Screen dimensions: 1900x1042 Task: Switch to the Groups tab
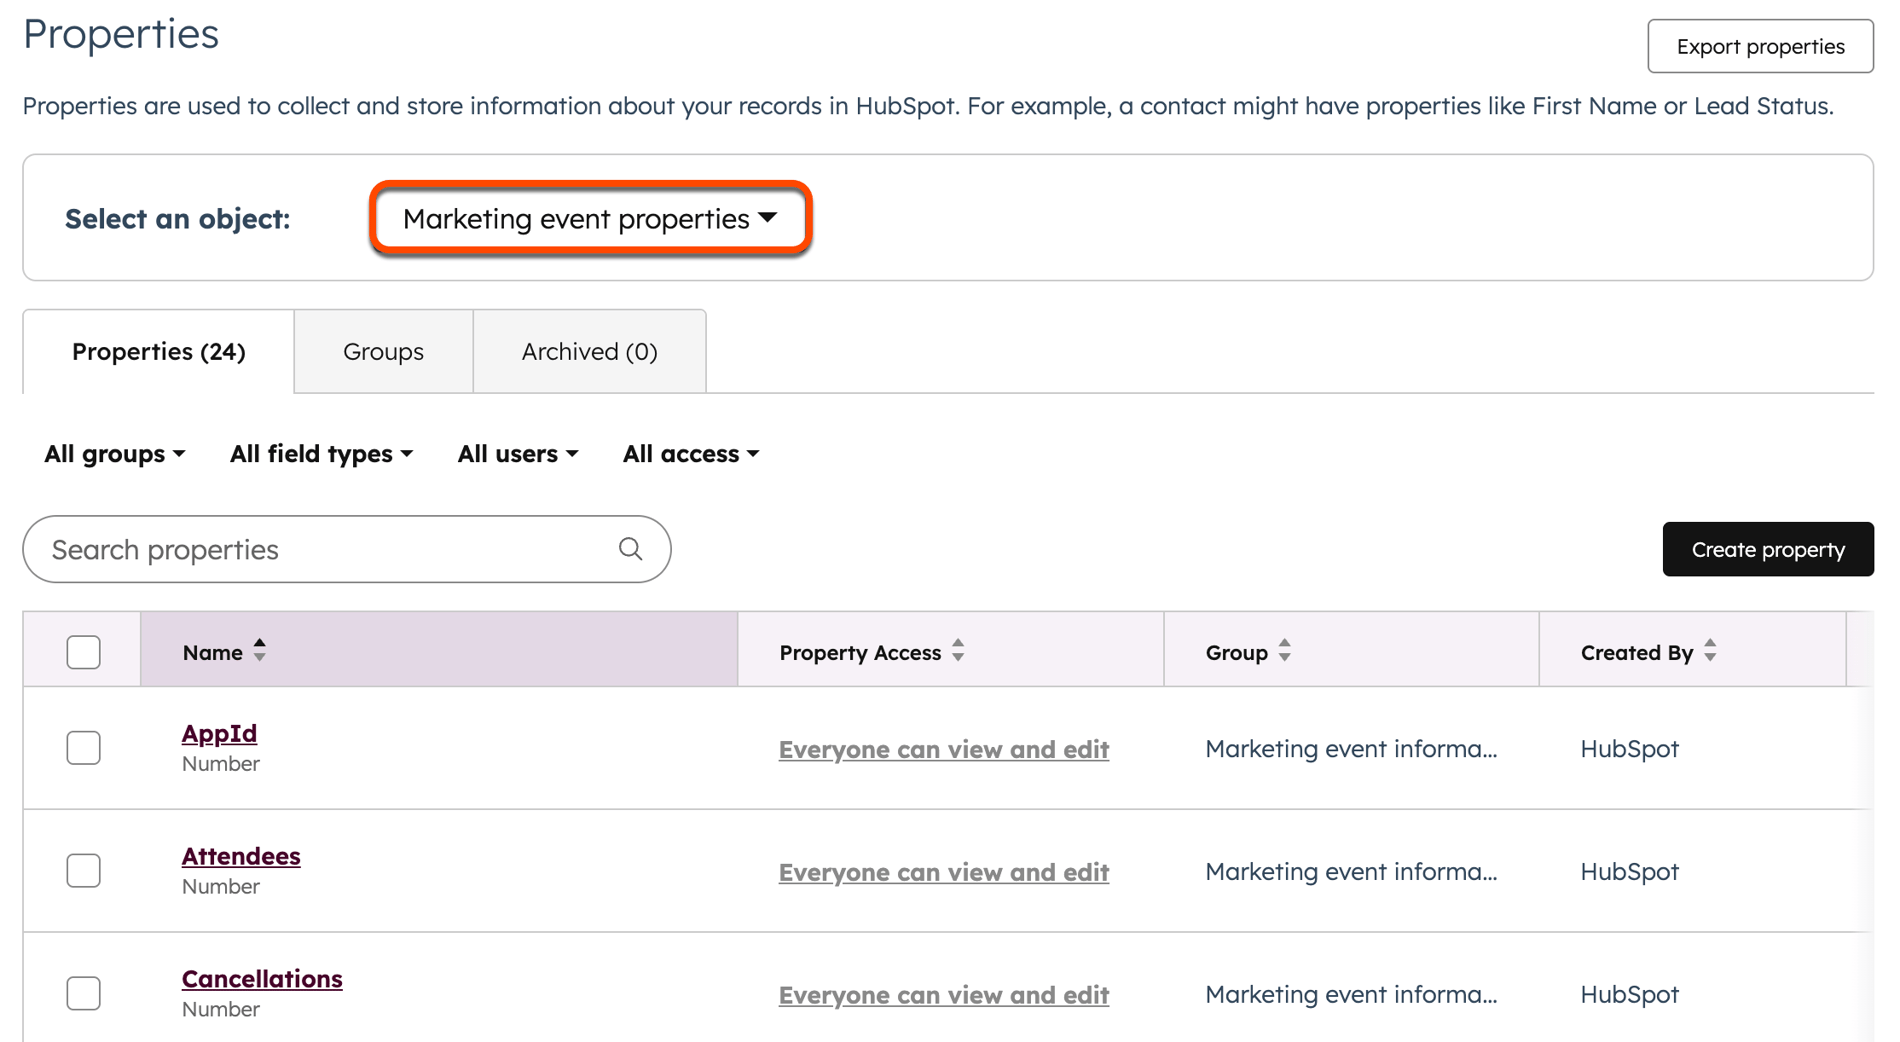[x=383, y=351]
